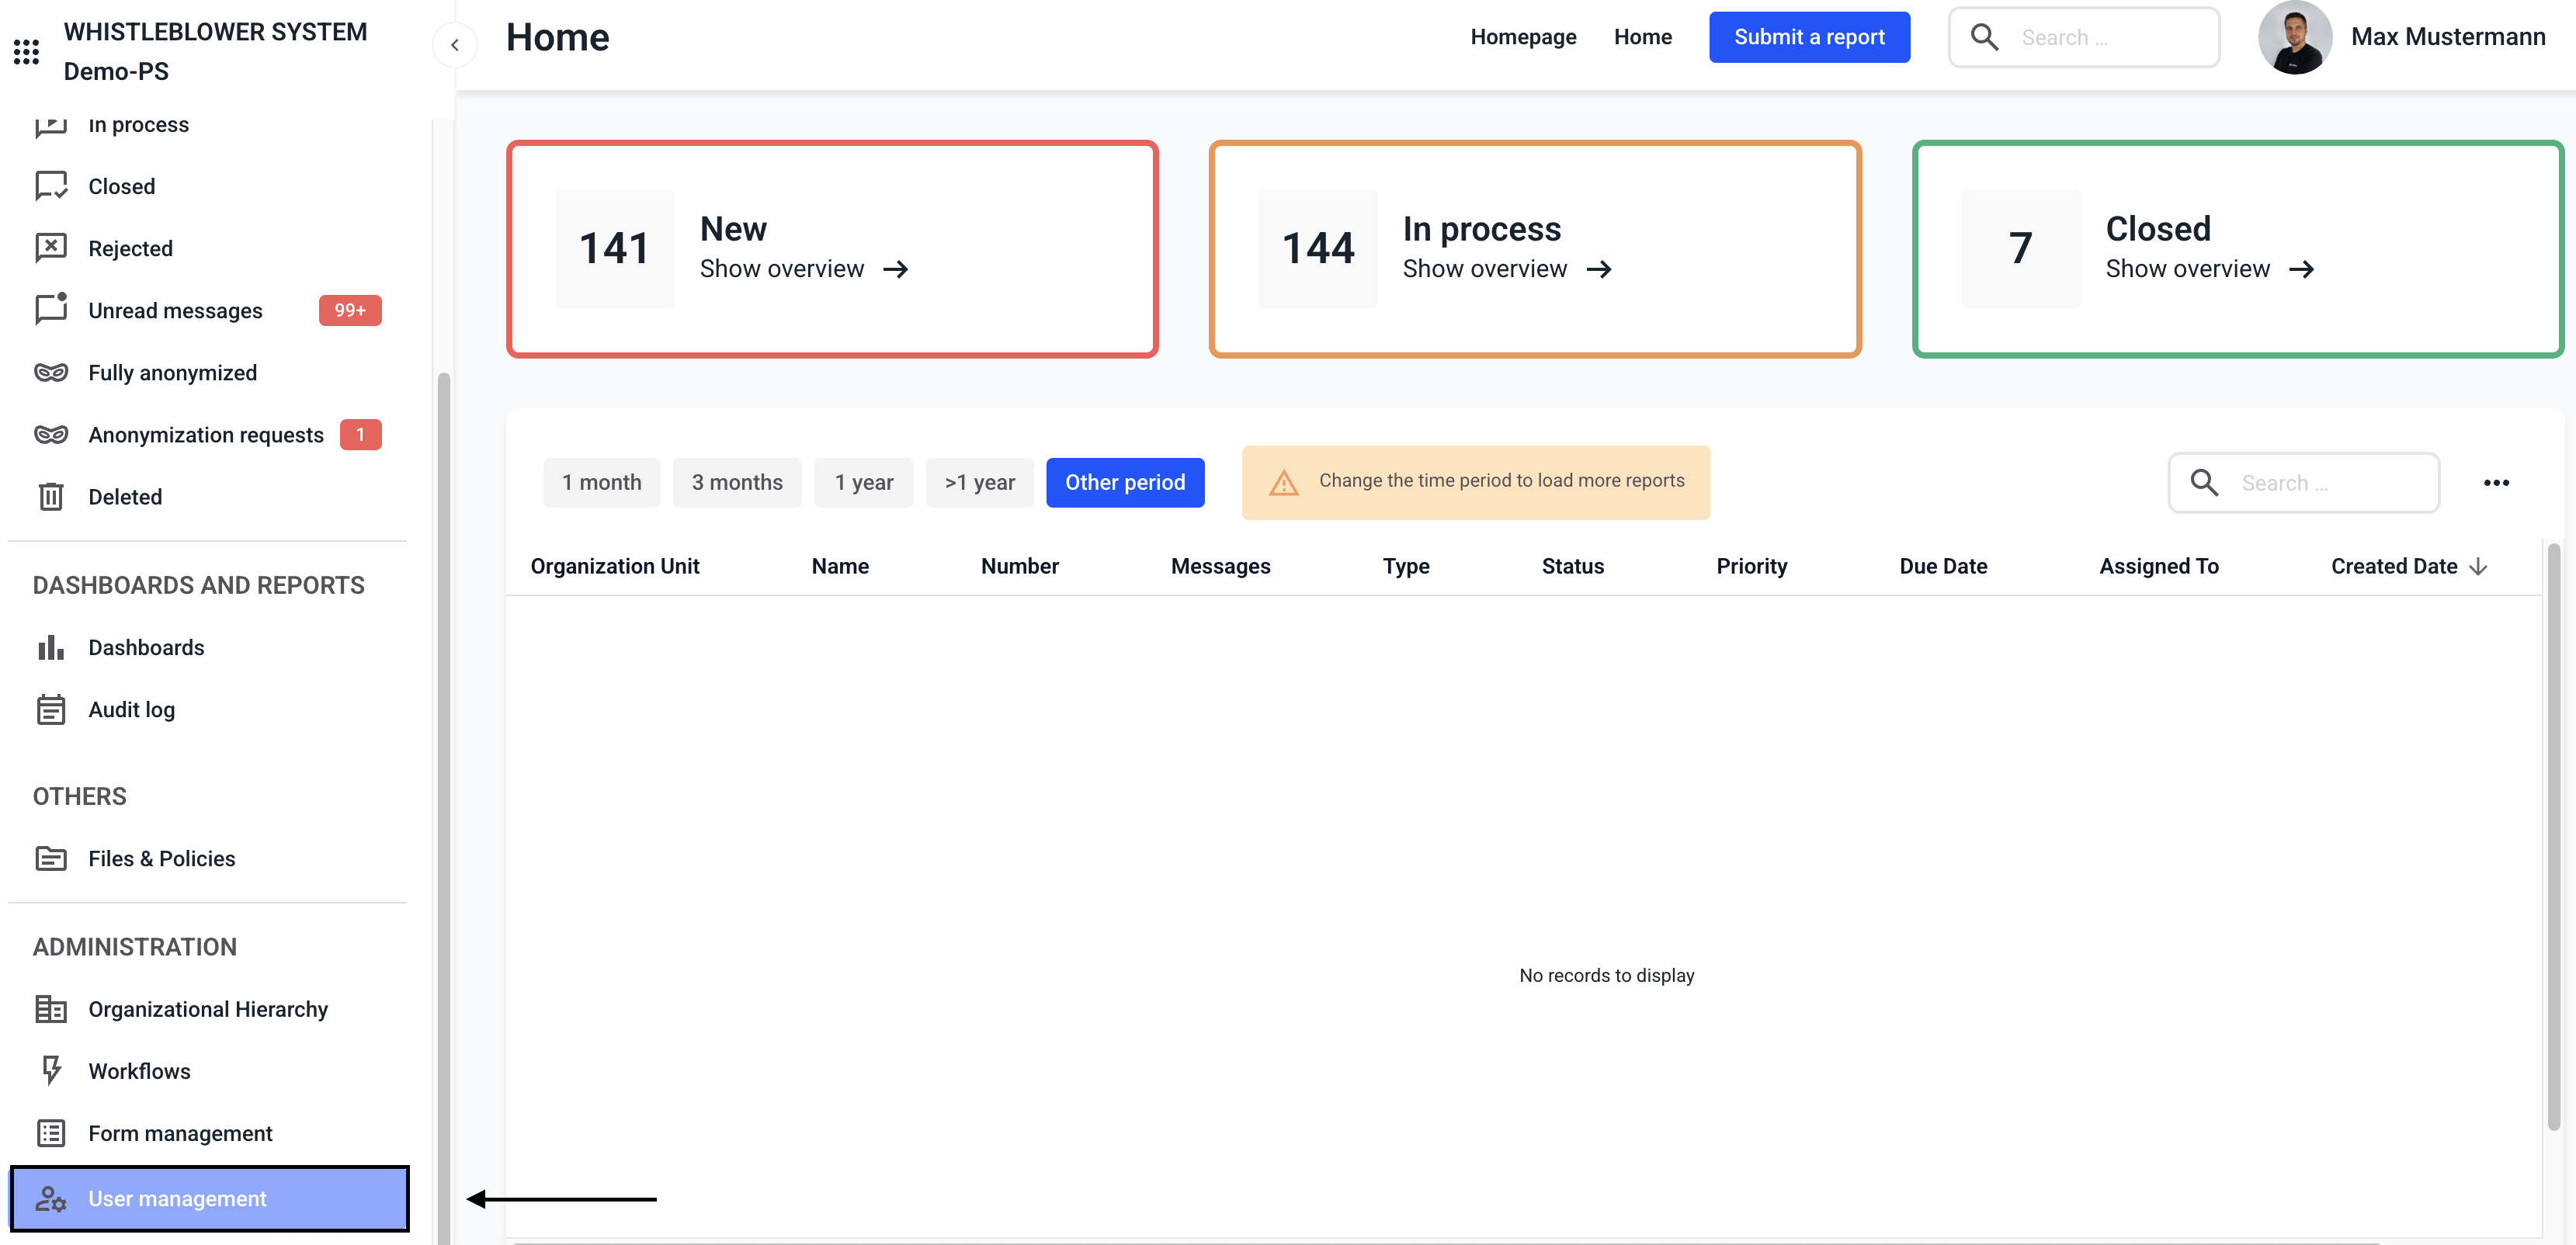Open Deleted reports trash icon
Image resolution: width=2576 pixels, height=1245 pixels.
[x=51, y=497]
